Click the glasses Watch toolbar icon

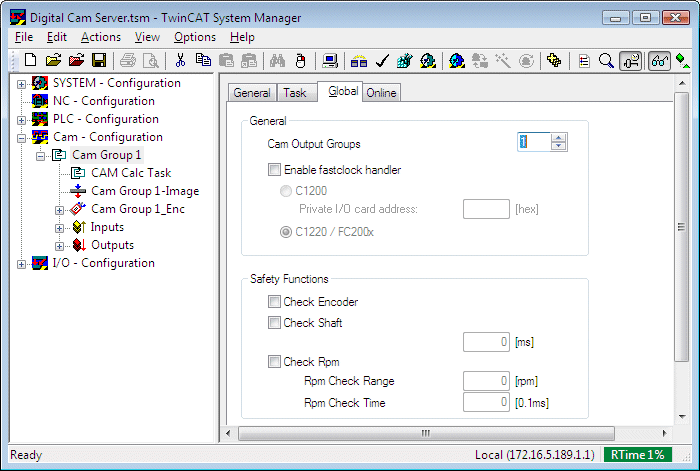659,61
